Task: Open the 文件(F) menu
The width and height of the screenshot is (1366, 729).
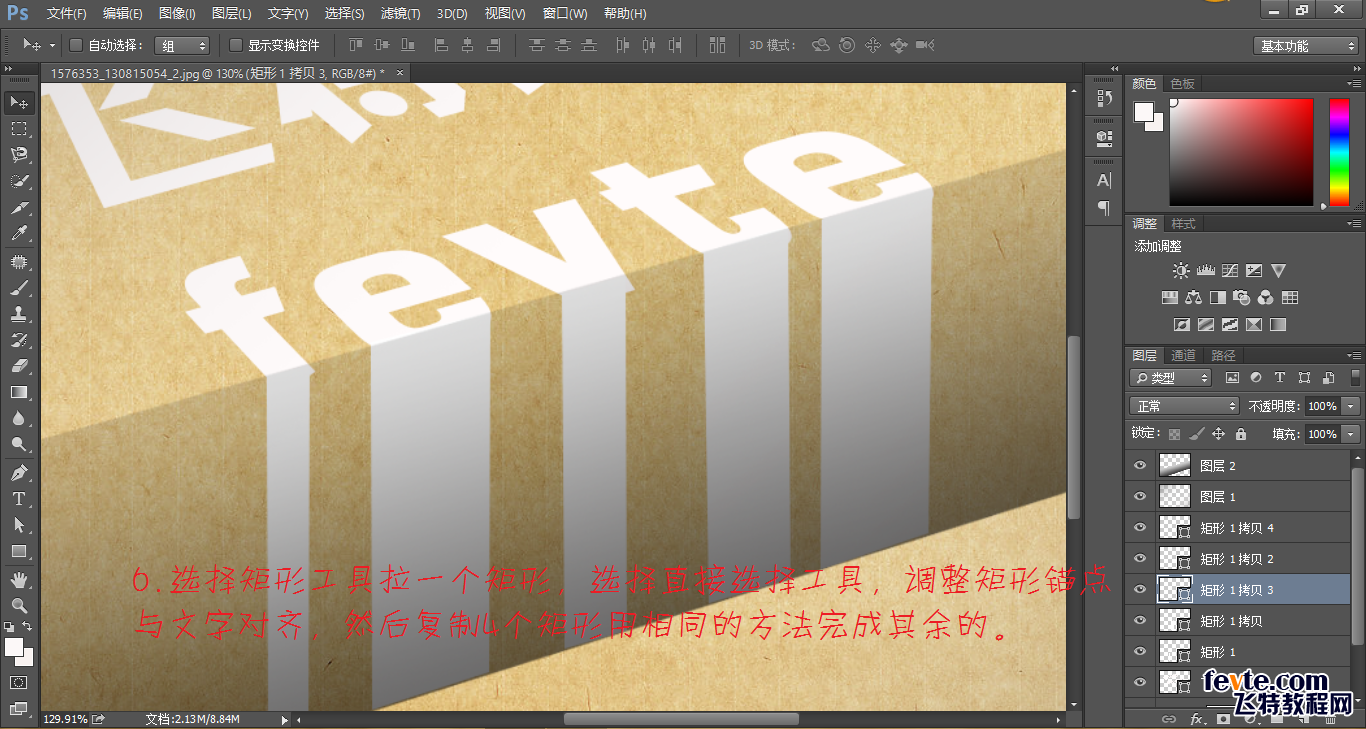Action: [x=67, y=14]
